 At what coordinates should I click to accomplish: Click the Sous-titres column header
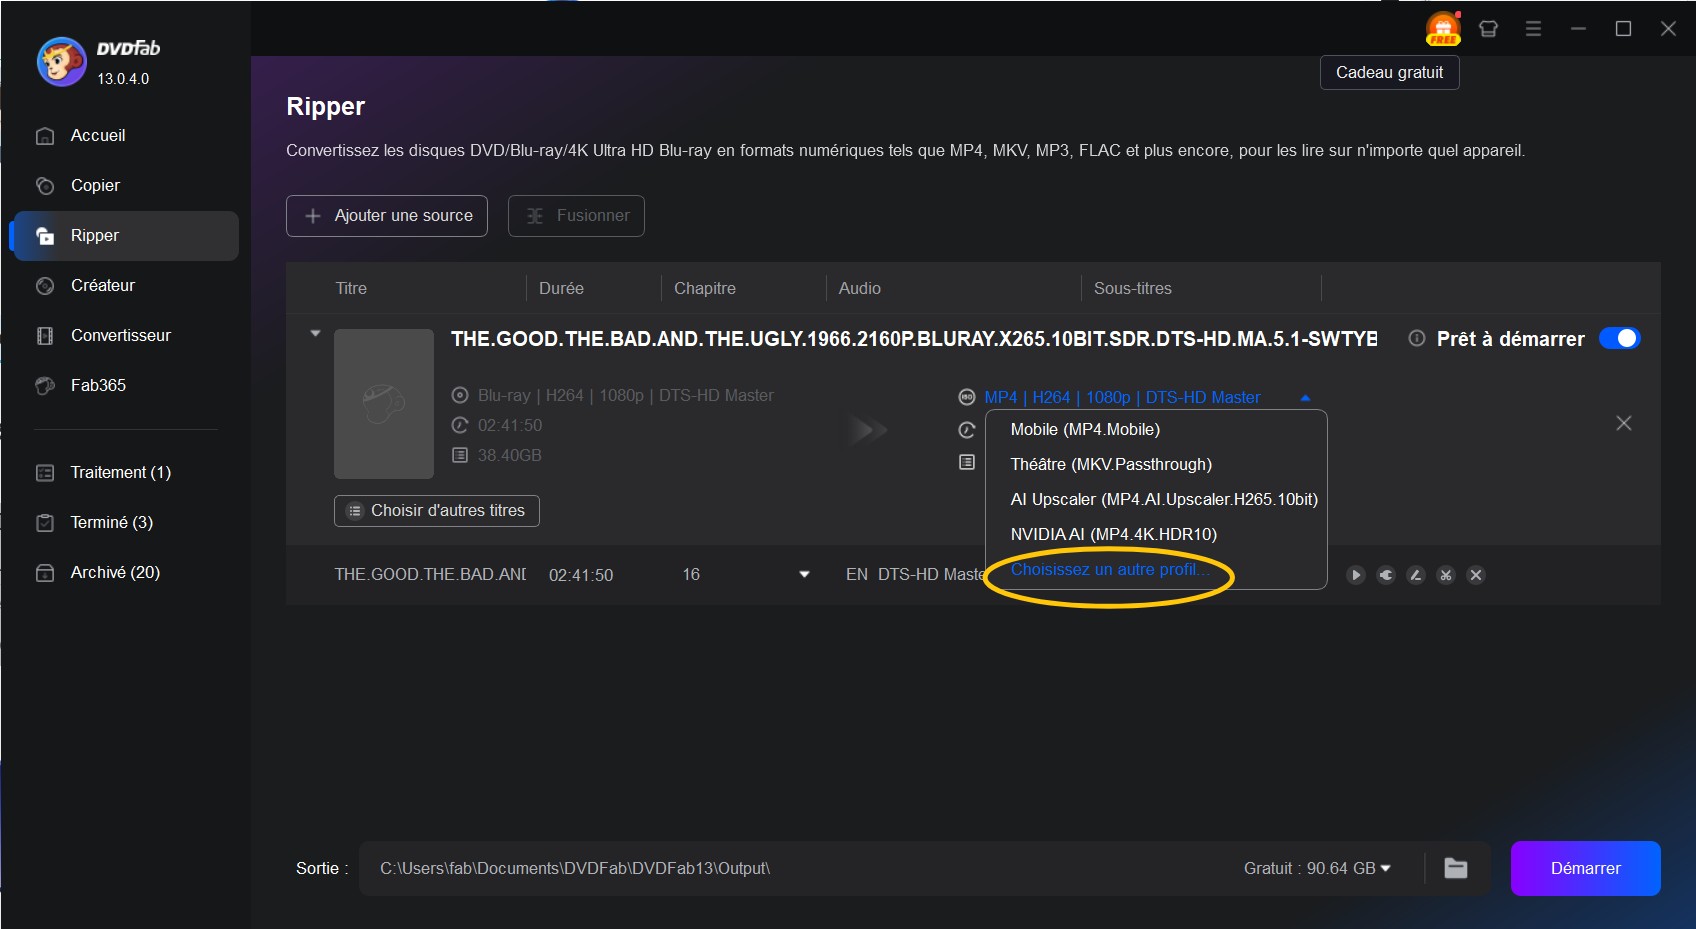[x=1133, y=288]
